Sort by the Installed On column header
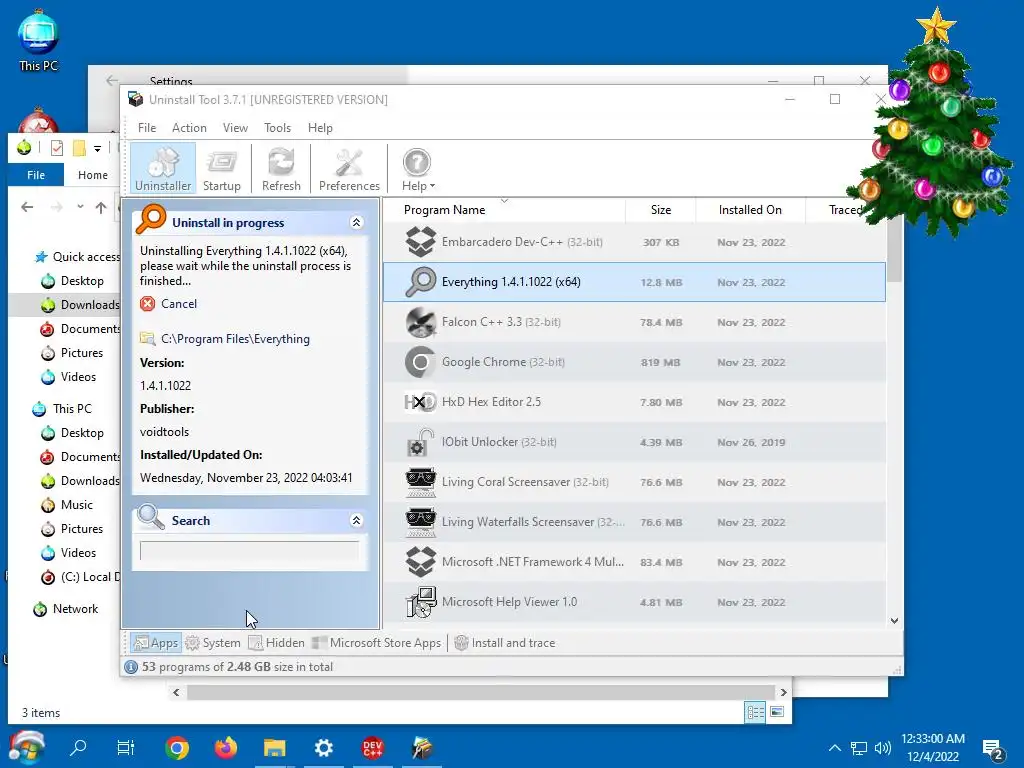 (x=750, y=210)
